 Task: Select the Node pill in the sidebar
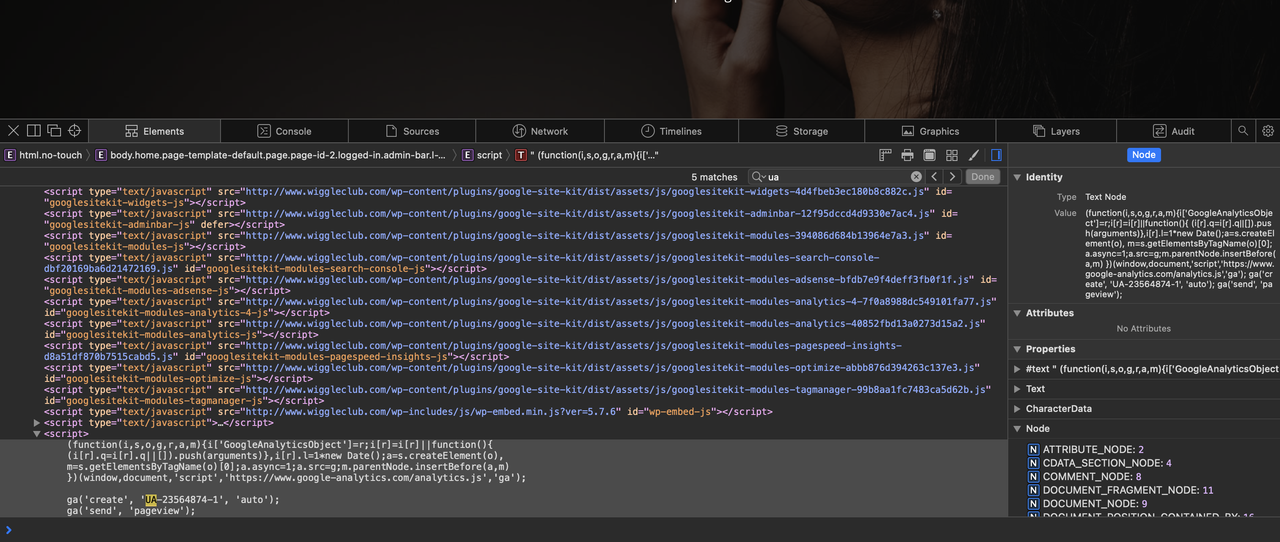tap(1143, 155)
